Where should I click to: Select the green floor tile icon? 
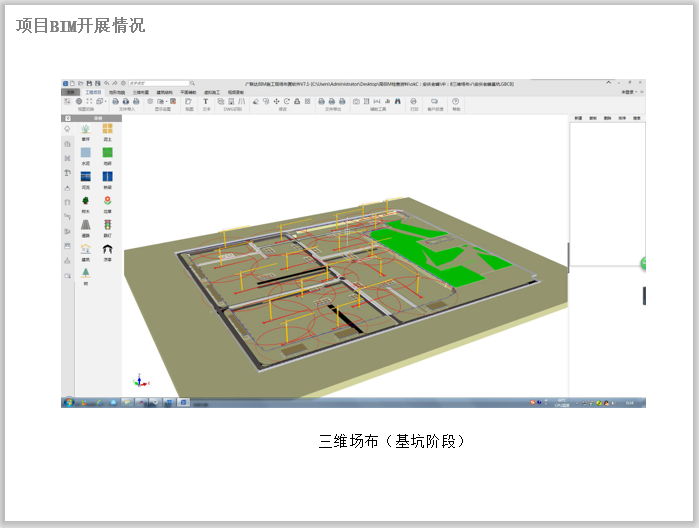(107, 153)
